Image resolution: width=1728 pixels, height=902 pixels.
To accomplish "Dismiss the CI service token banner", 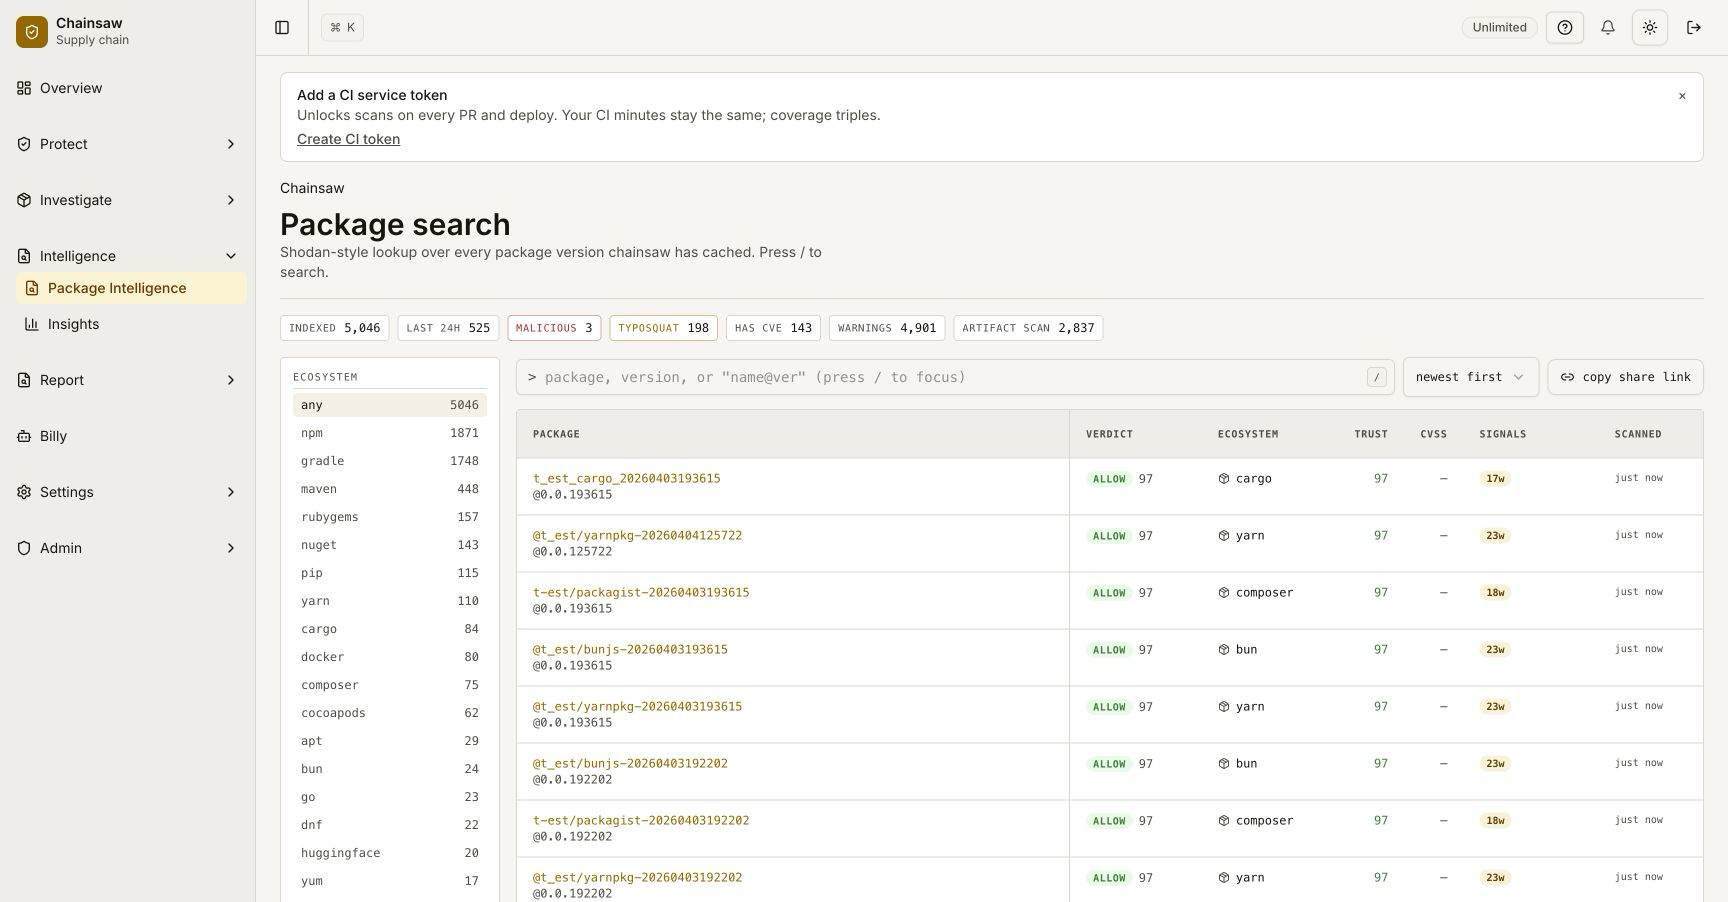I will pos(1682,96).
